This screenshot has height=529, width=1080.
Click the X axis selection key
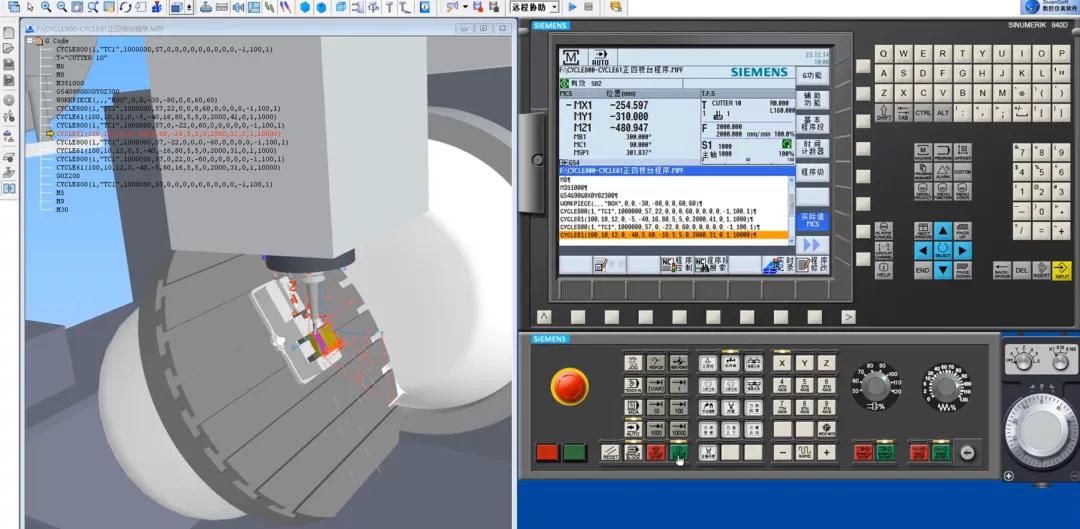click(x=782, y=363)
